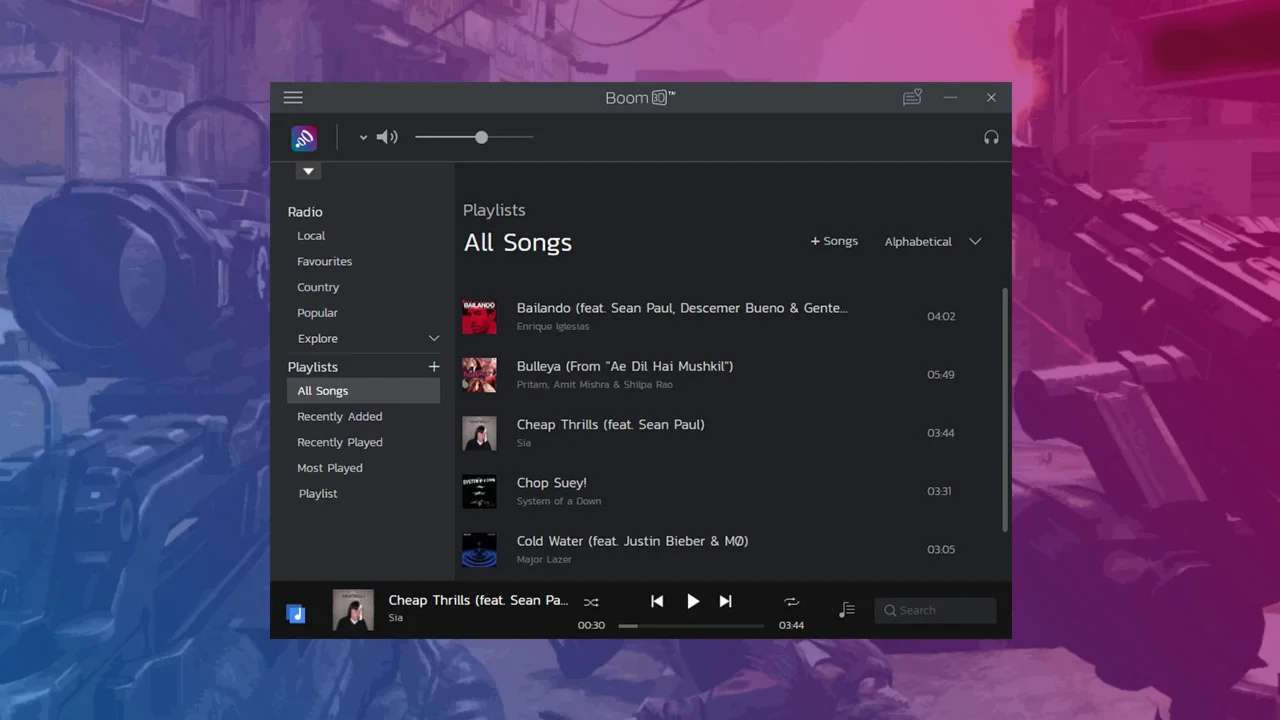Click the "03:05" duration of Cold Water
Image resolution: width=1280 pixels, height=720 pixels.
(x=941, y=550)
